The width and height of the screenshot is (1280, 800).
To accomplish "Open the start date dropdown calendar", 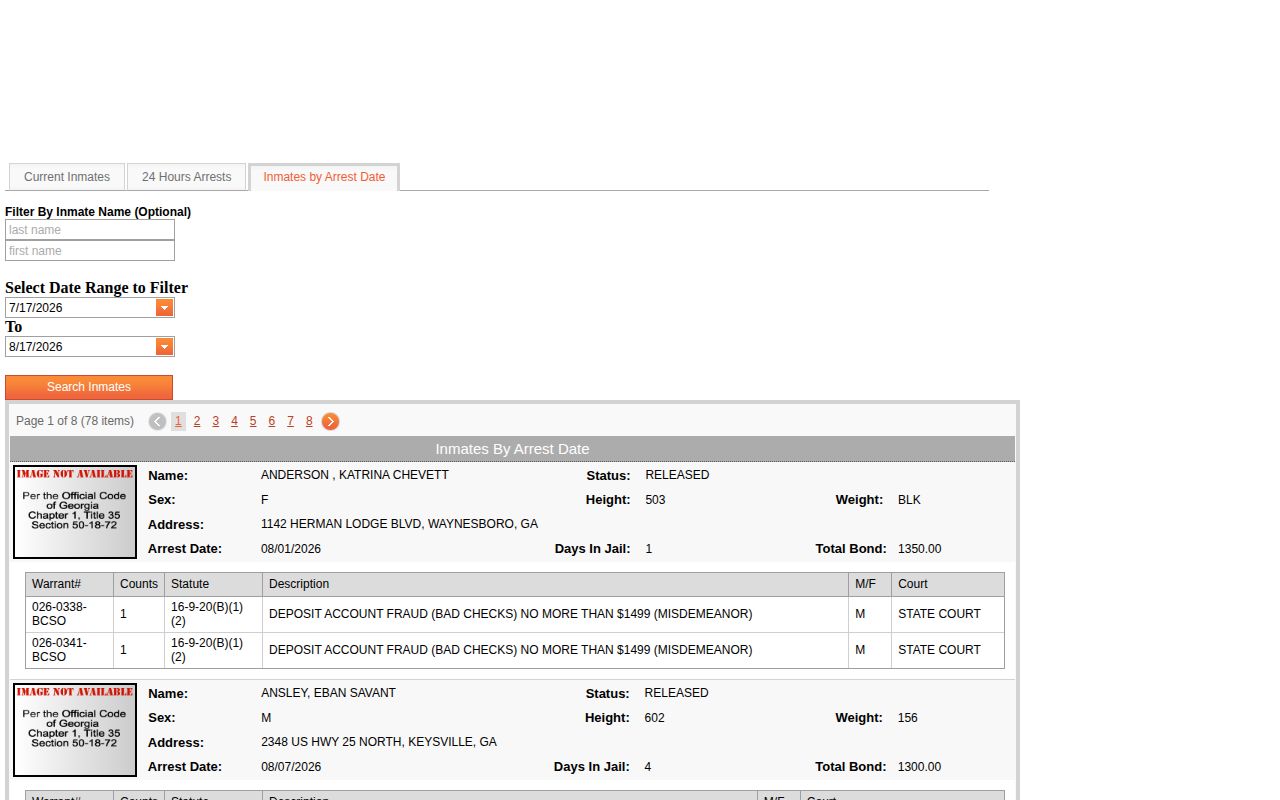I will tap(165, 308).
